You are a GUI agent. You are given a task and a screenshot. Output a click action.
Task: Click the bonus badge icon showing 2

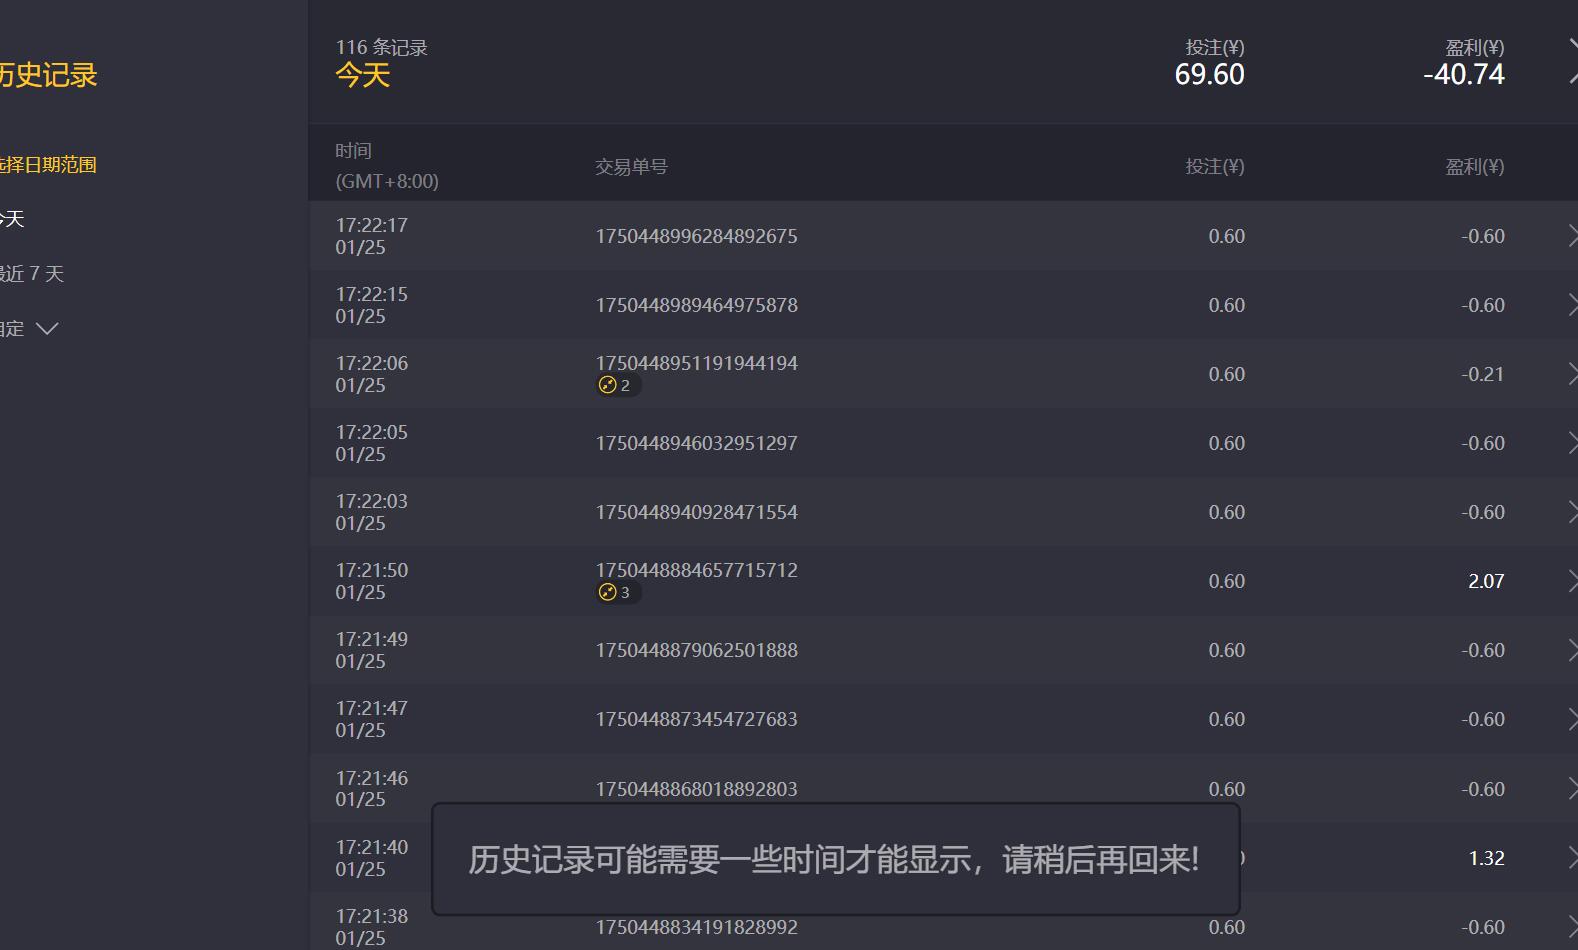608,385
